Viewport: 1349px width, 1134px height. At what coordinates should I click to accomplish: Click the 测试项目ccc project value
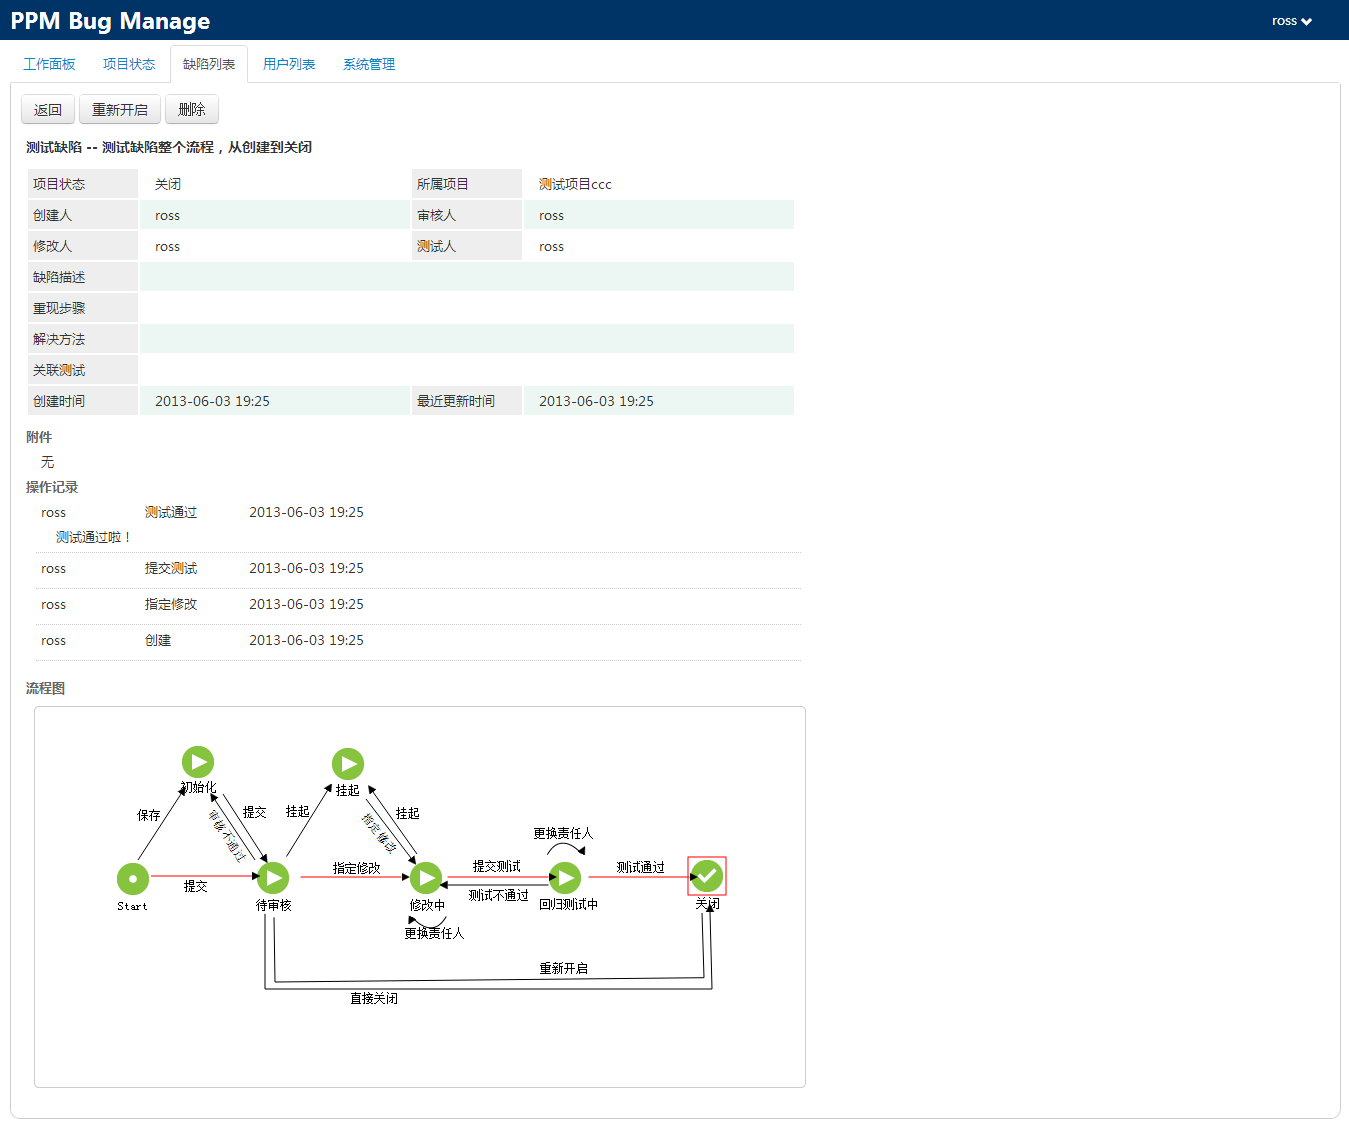[x=575, y=184]
